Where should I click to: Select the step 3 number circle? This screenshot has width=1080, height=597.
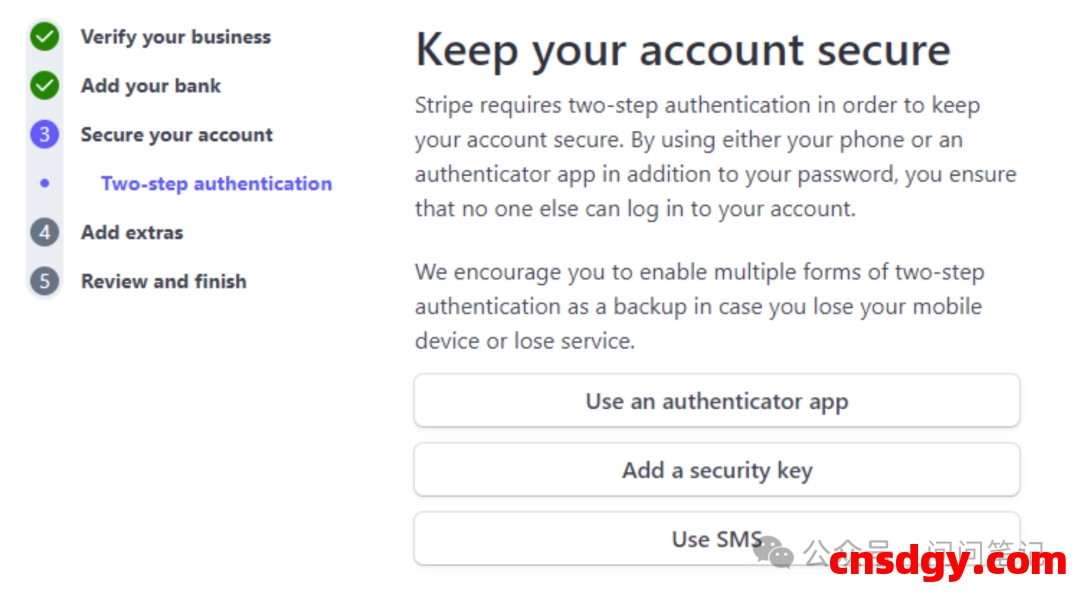44,135
